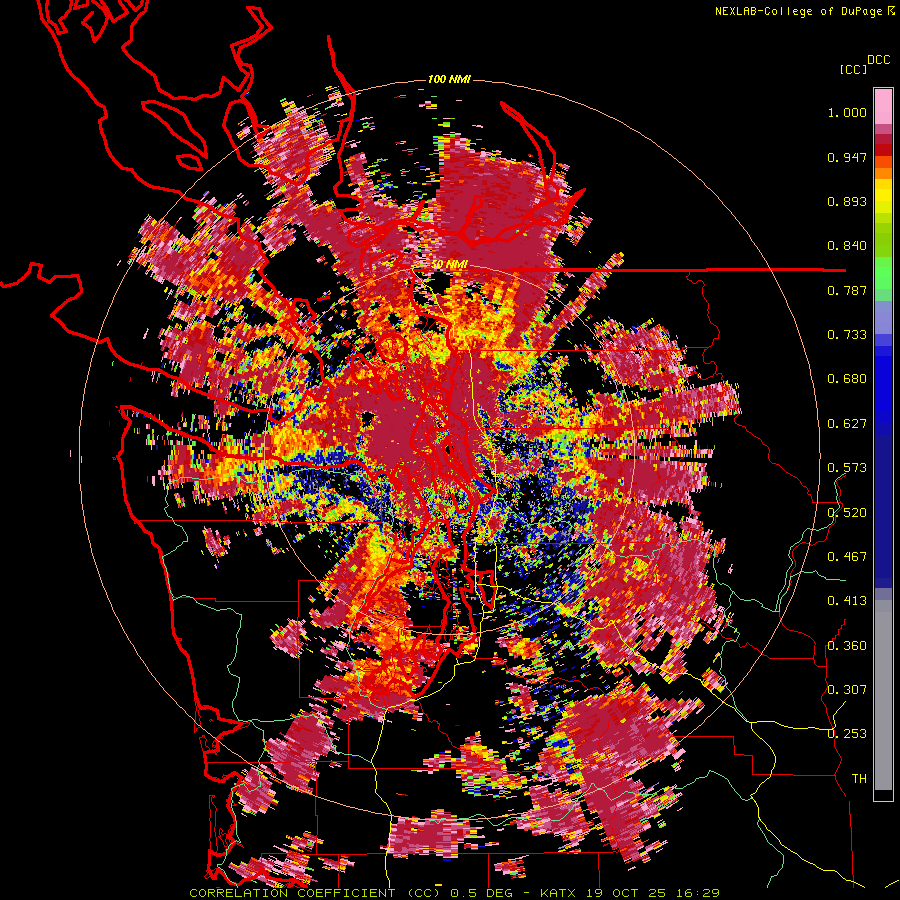
Task: Click the bright green segment of color bar
Action: coord(883,272)
